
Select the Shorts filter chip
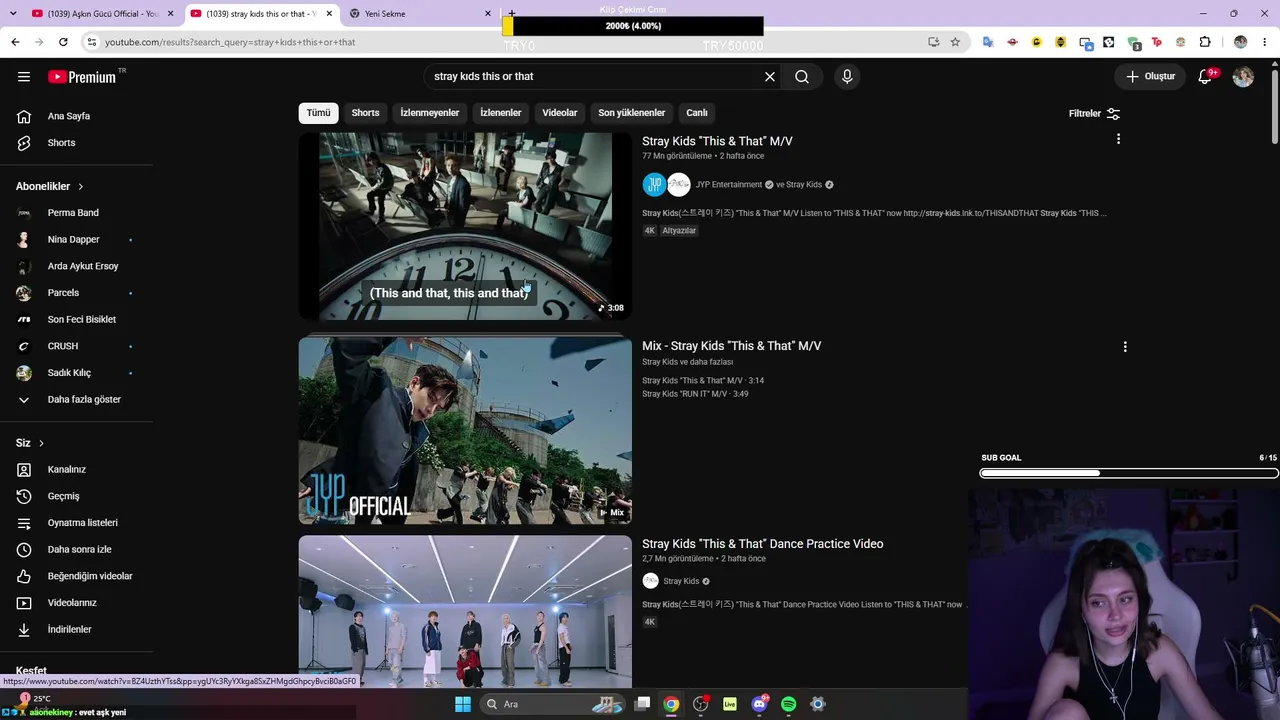[x=365, y=113]
